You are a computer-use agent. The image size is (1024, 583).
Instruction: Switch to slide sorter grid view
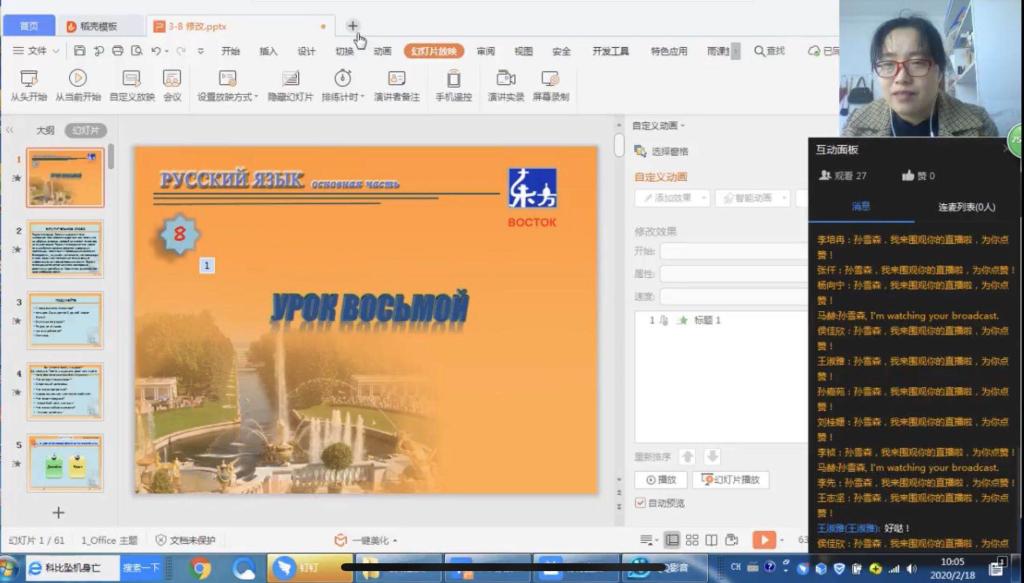[692, 540]
